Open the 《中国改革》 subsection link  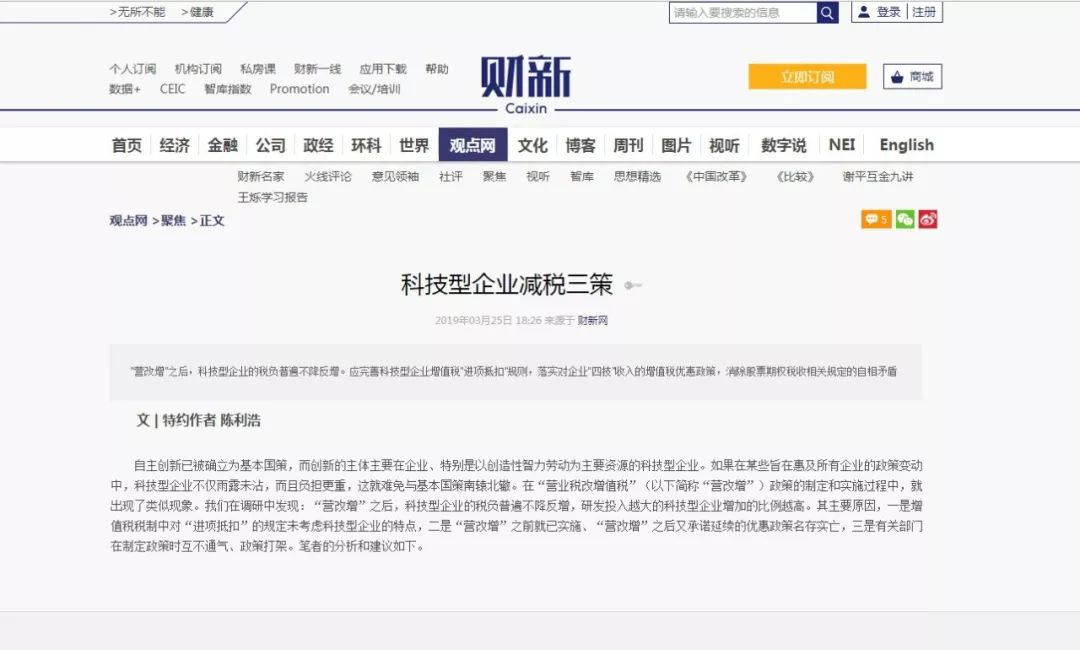pyautogui.click(x=718, y=176)
